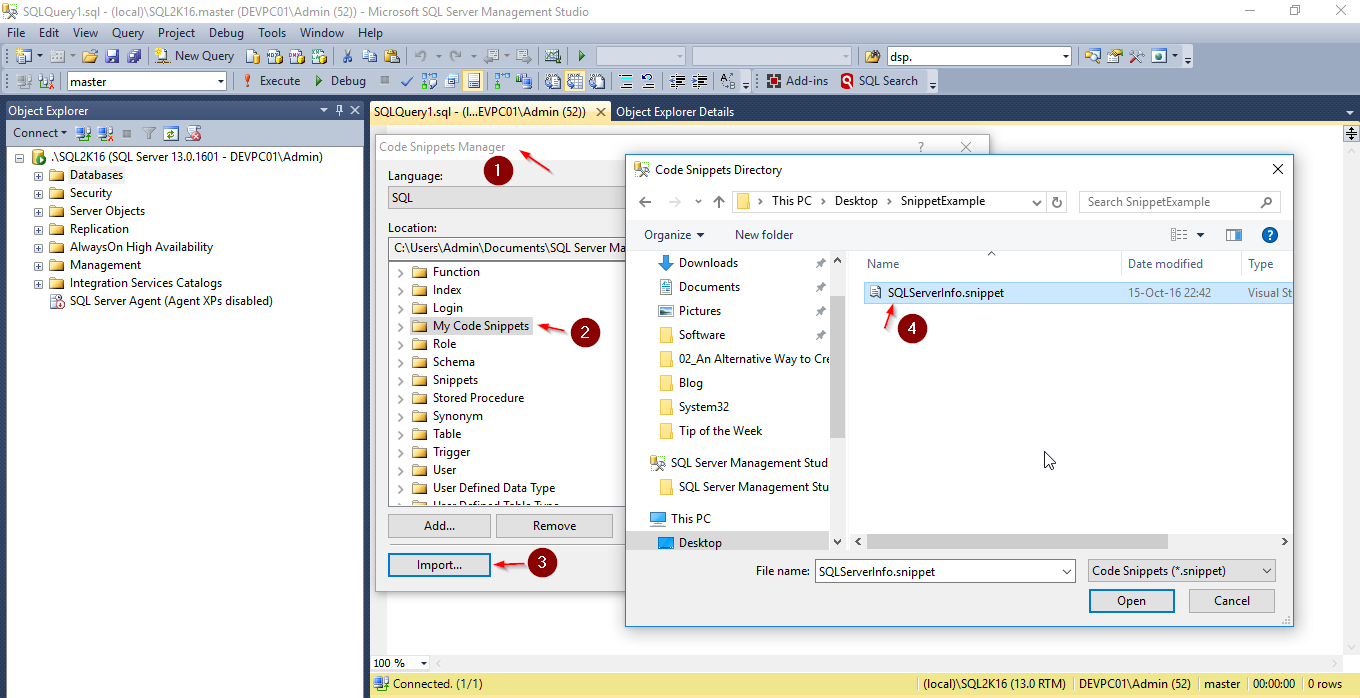Click the Open button
The image size is (1360, 698).
[1131, 601]
